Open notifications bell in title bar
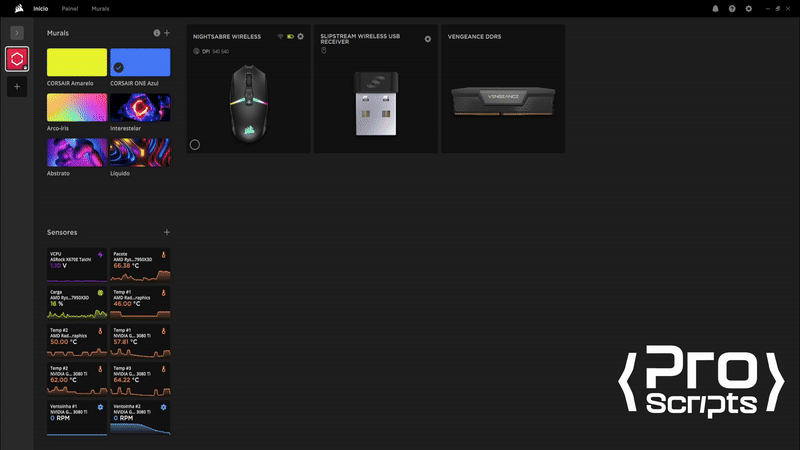Image resolution: width=800 pixels, height=450 pixels. (x=715, y=8)
